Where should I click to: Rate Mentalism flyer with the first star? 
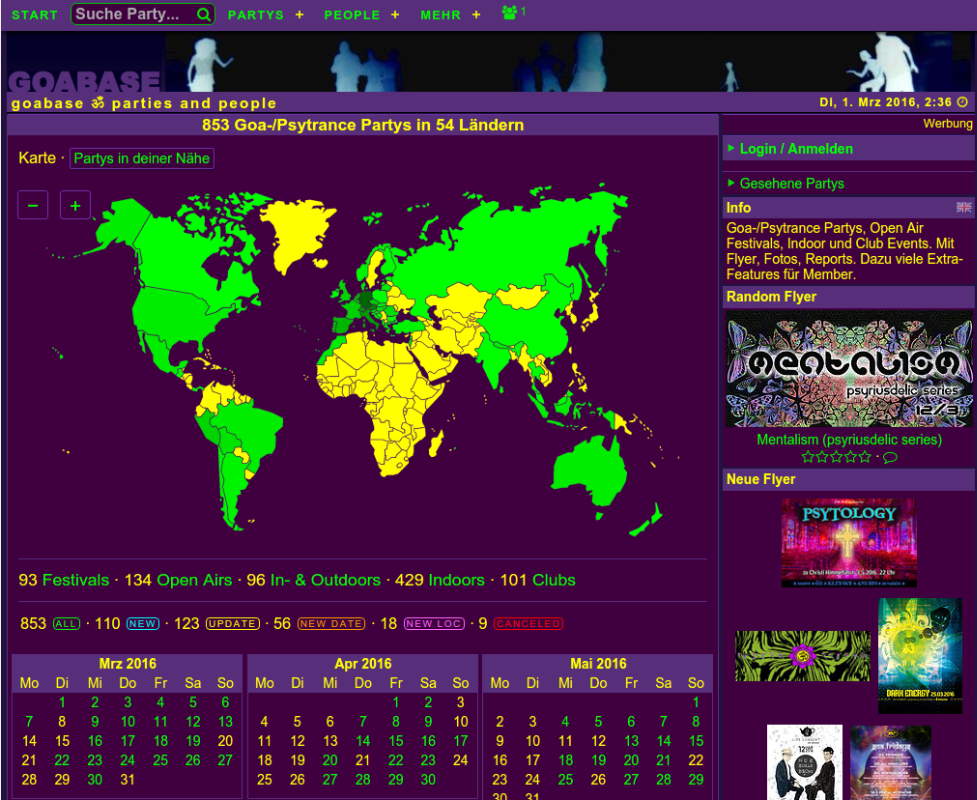[x=808, y=458]
